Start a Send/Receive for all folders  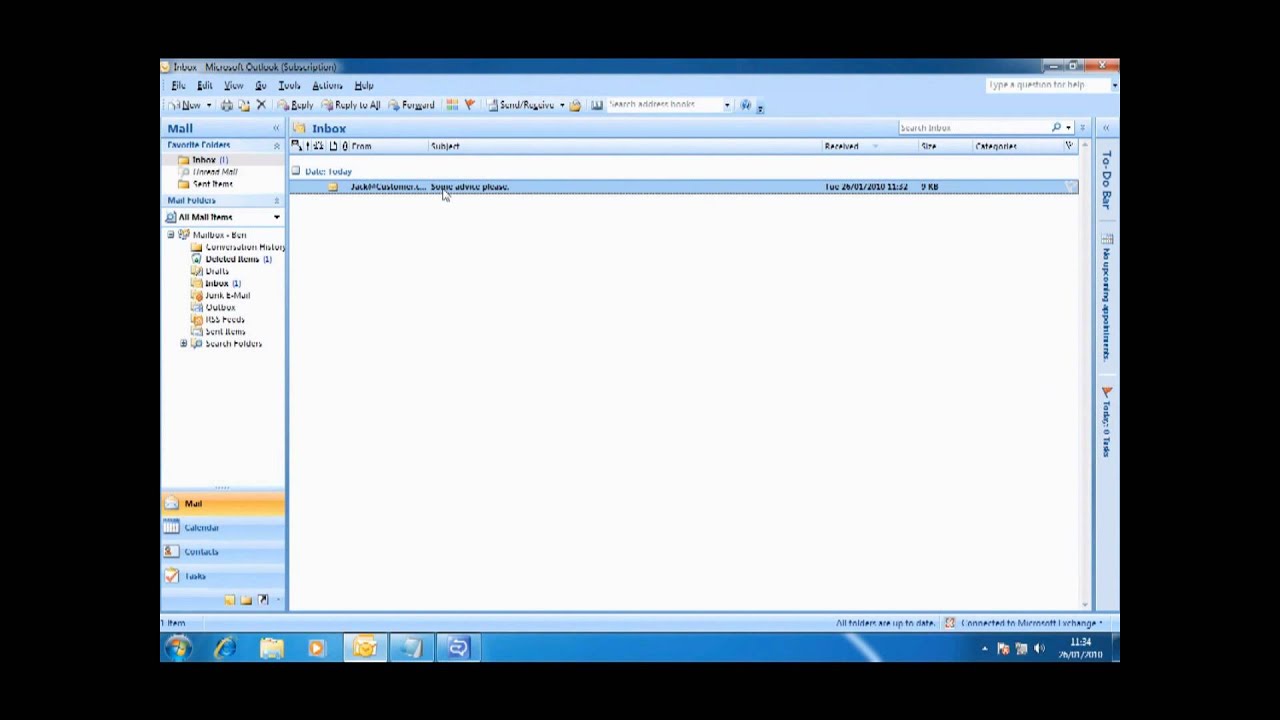pyautogui.click(x=520, y=105)
